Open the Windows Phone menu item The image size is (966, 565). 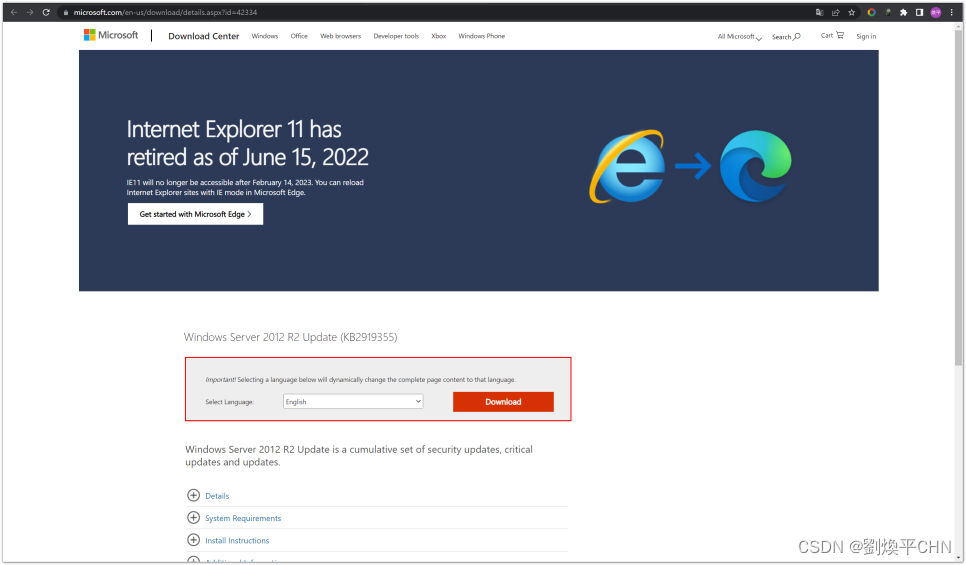[x=482, y=36]
